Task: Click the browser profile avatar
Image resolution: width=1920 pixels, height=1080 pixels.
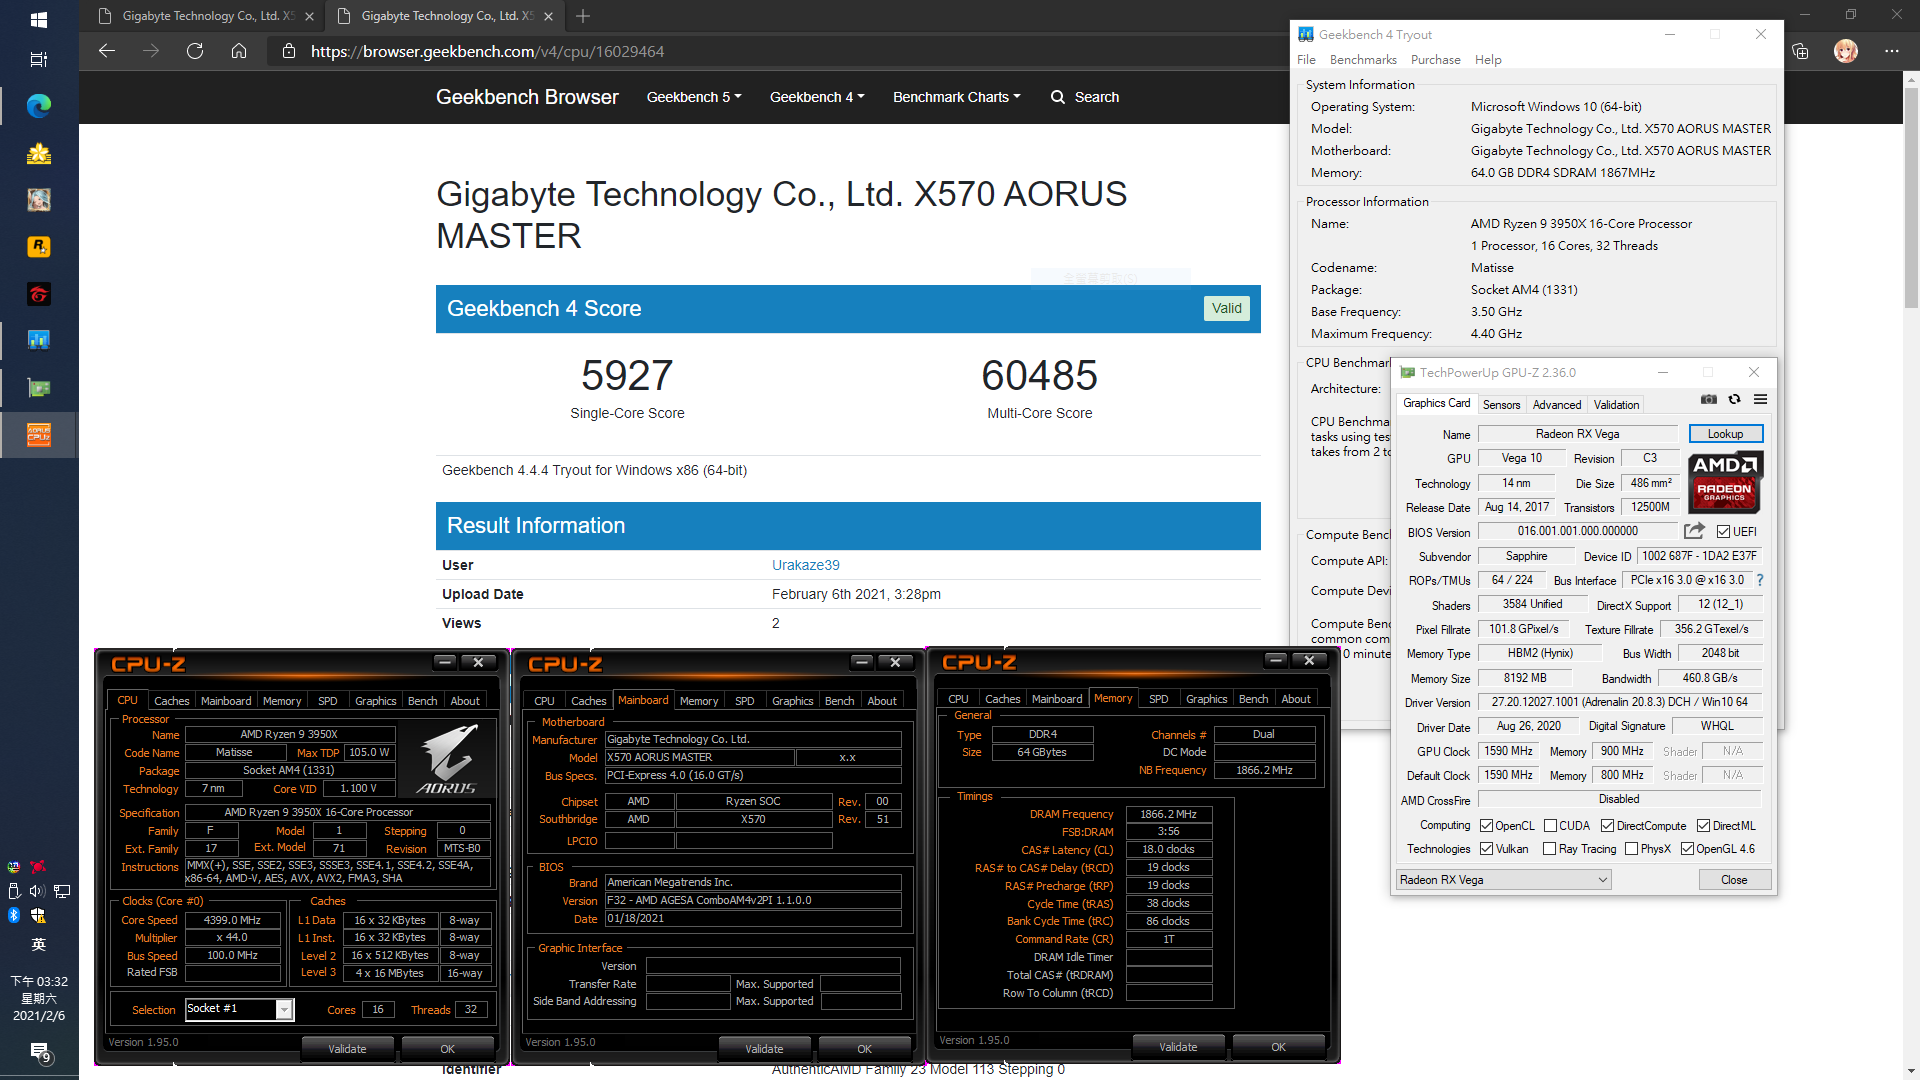Action: pyautogui.click(x=1846, y=51)
